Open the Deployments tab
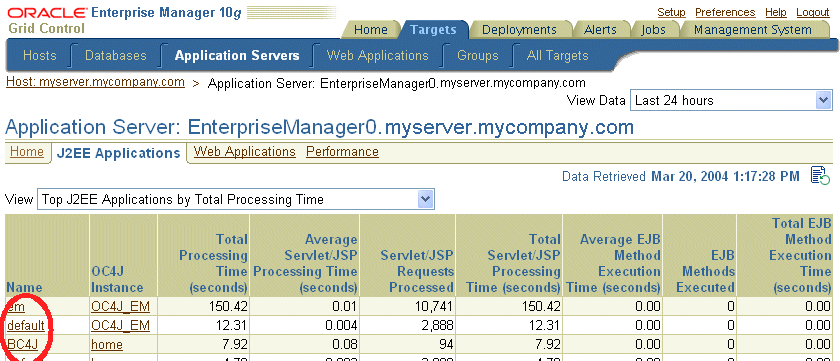The image size is (840, 361). tap(519, 29)
